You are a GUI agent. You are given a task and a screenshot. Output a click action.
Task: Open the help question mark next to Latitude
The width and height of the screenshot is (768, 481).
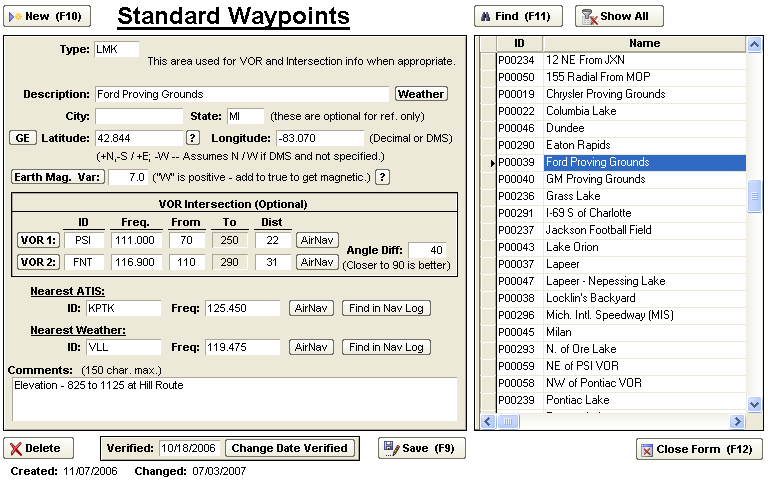193,138
